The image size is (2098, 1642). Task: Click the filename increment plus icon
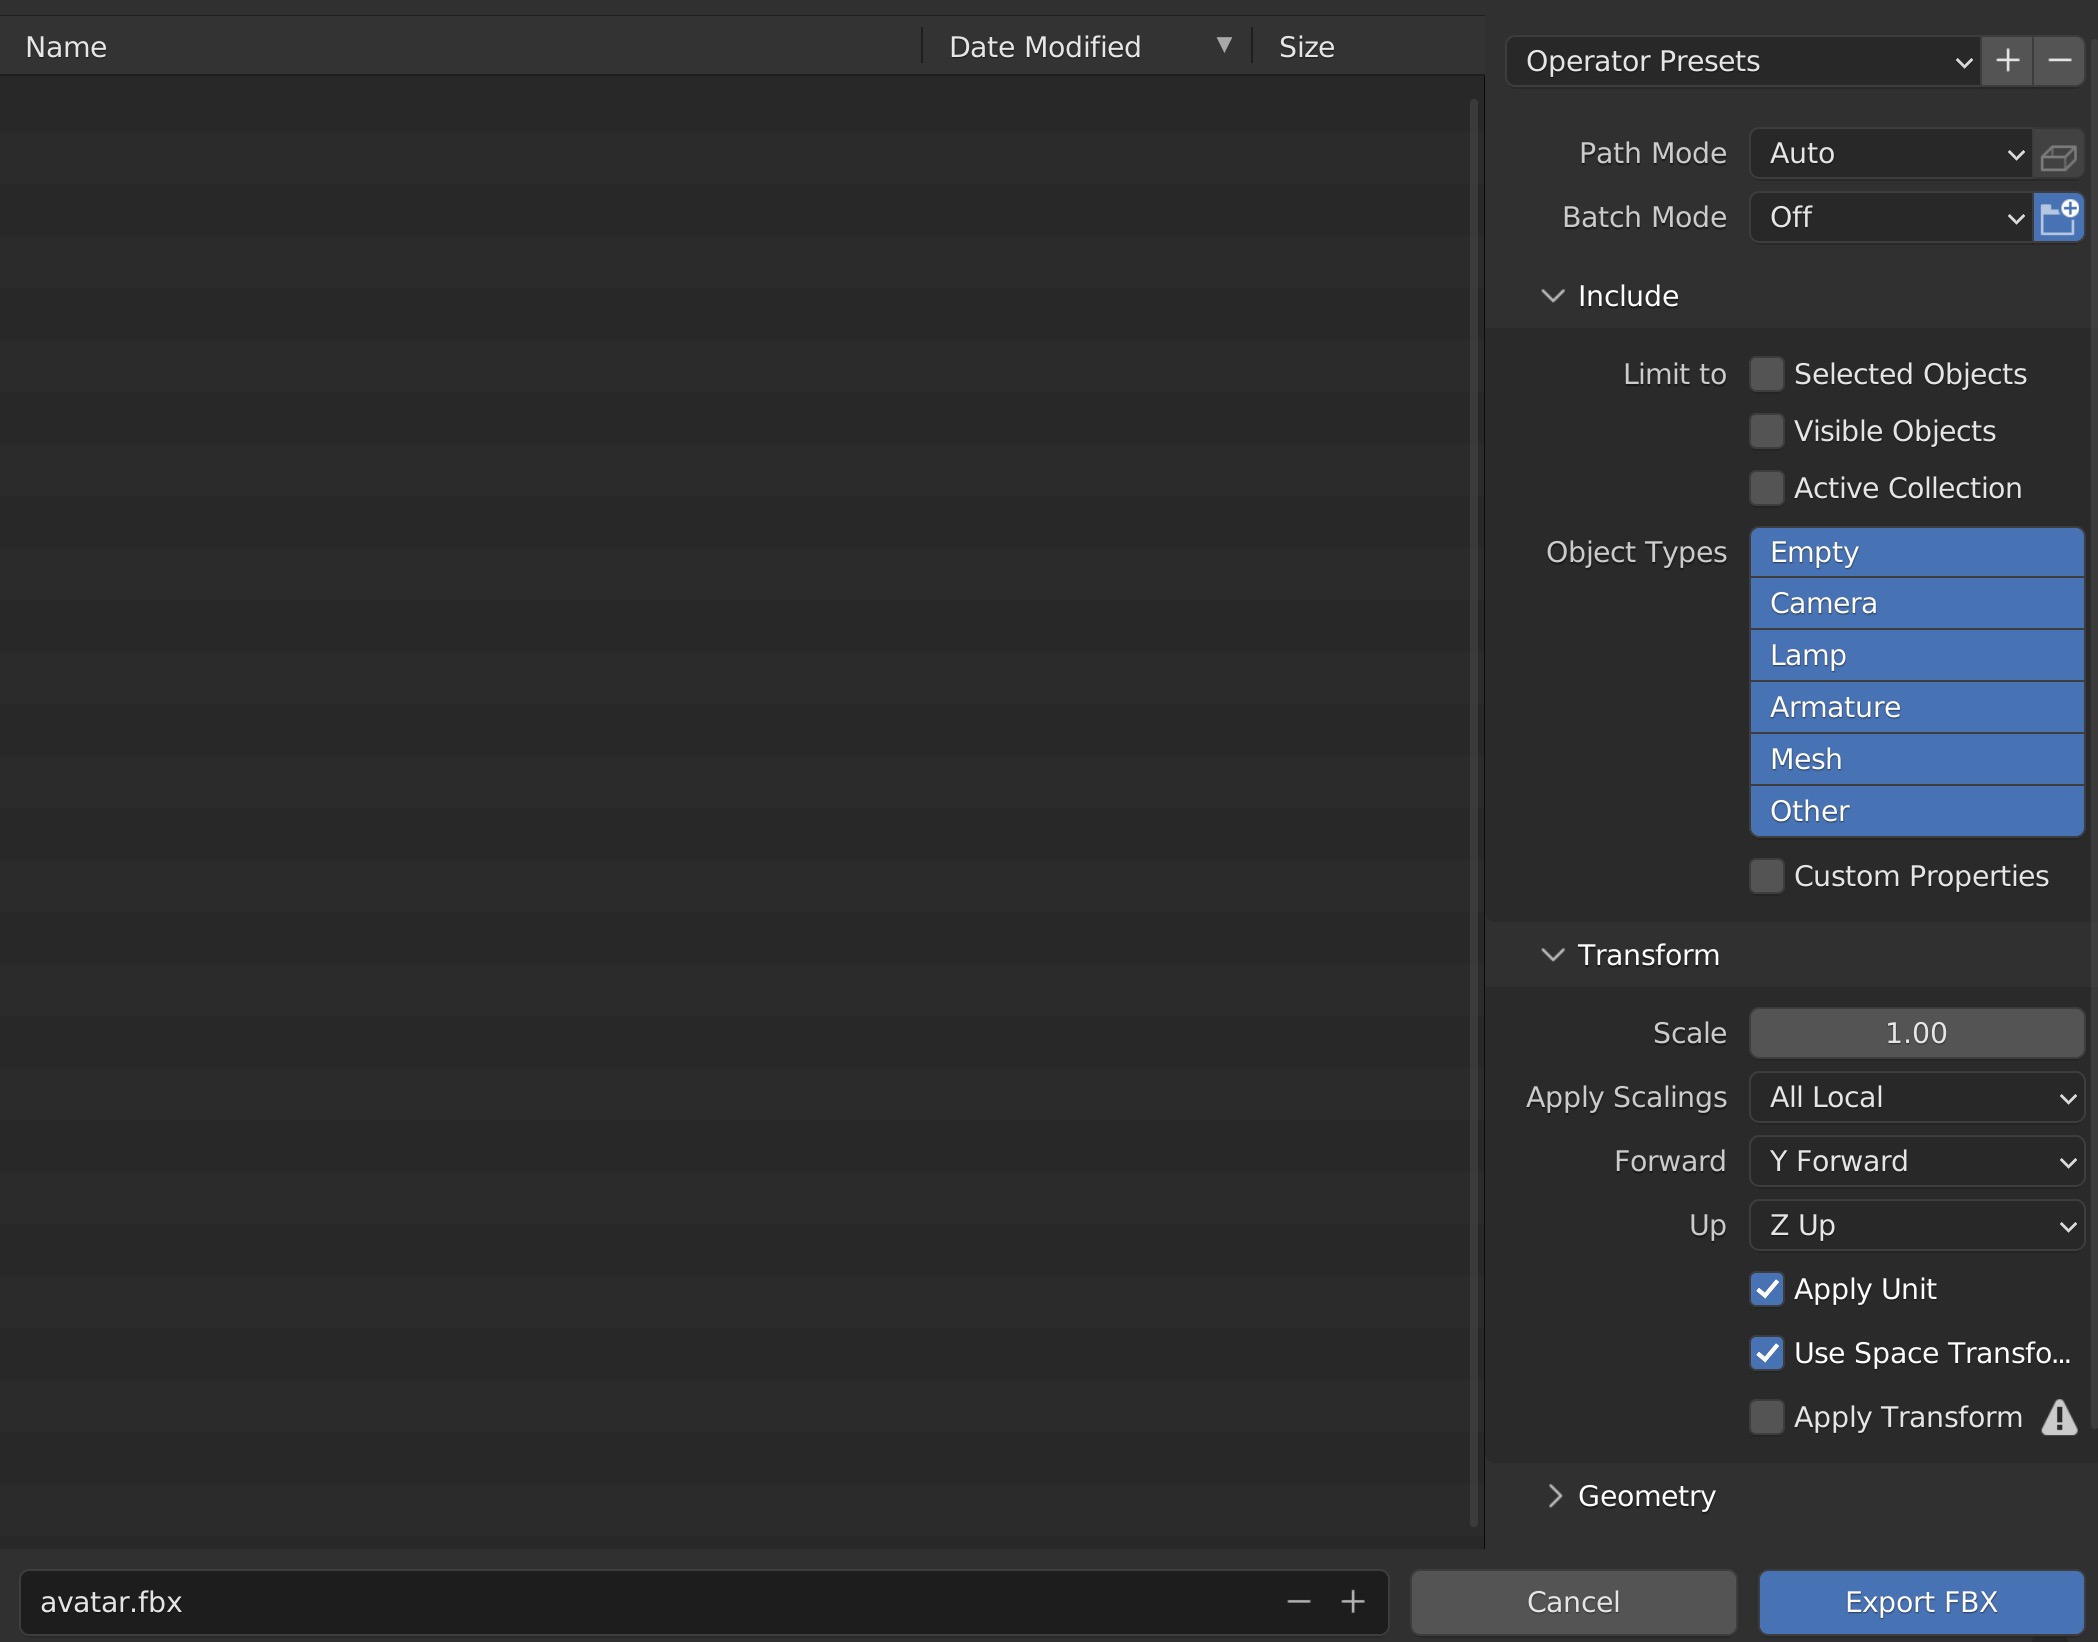tap(1352, 1602)
